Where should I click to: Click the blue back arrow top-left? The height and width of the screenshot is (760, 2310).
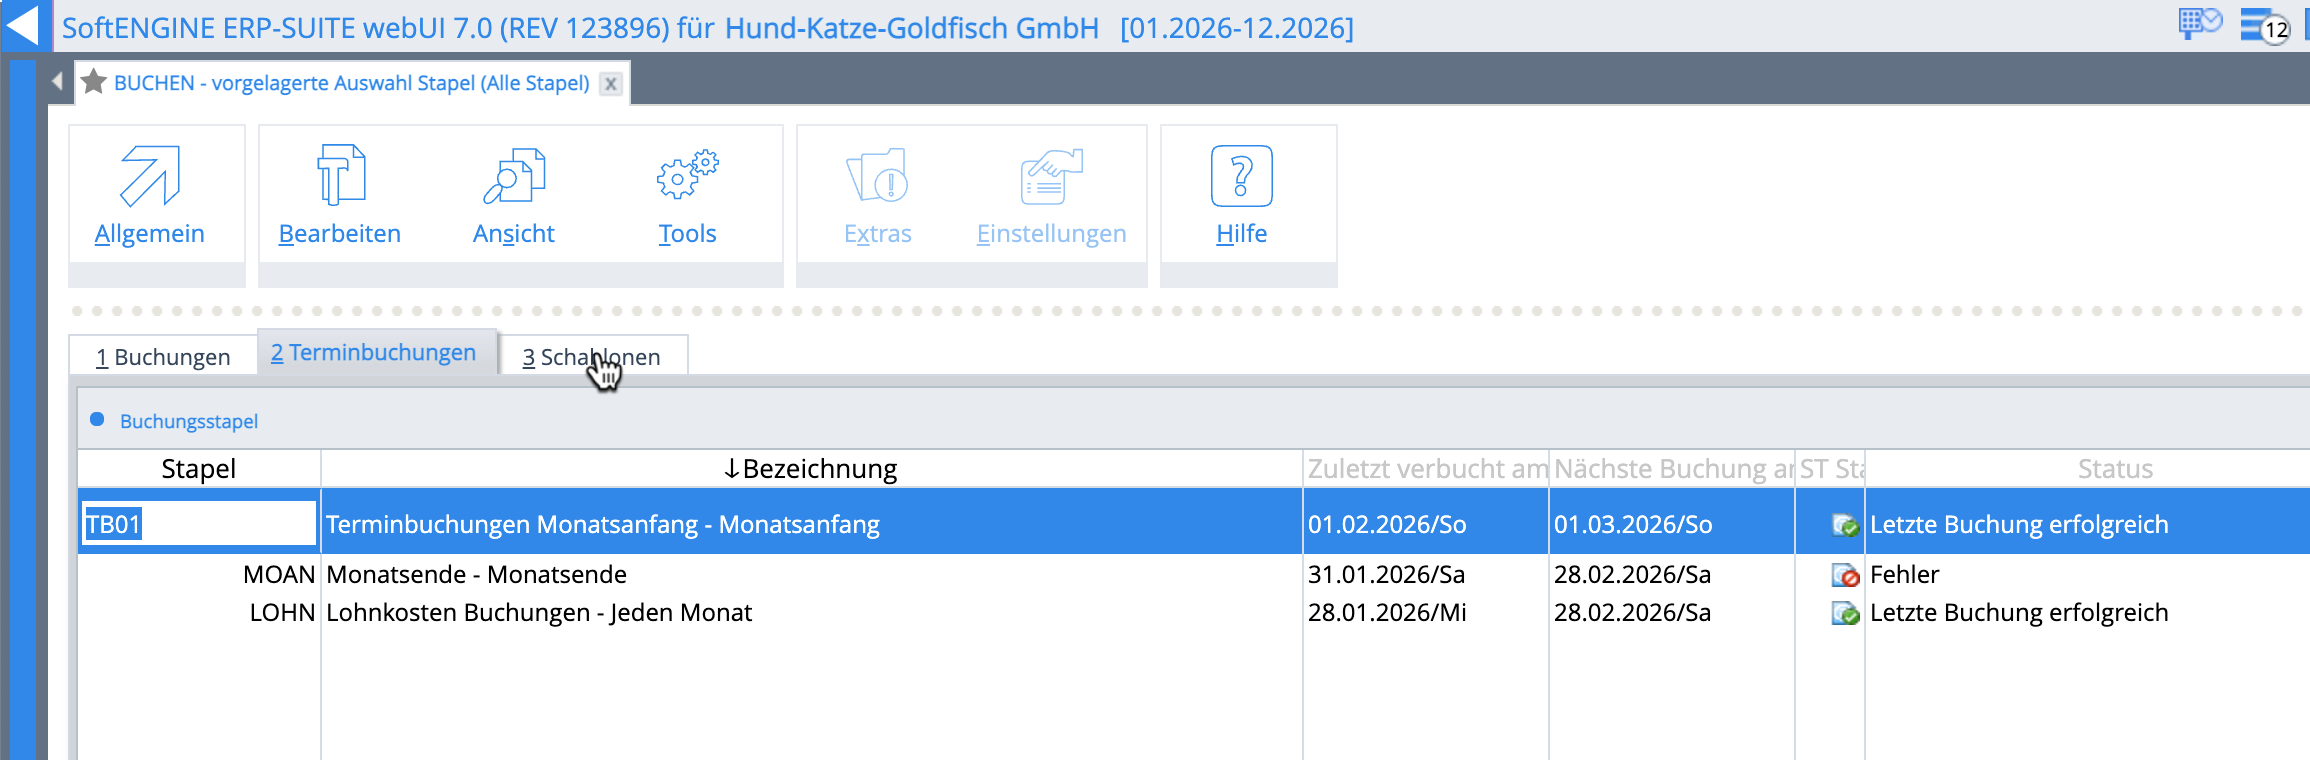pos(22,26)
